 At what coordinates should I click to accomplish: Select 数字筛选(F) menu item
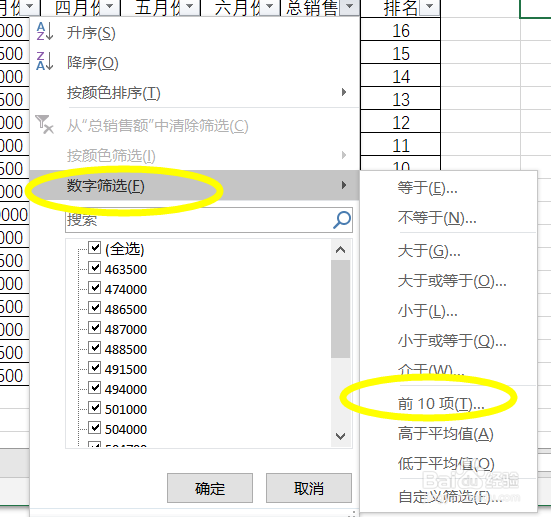(194, 186)
